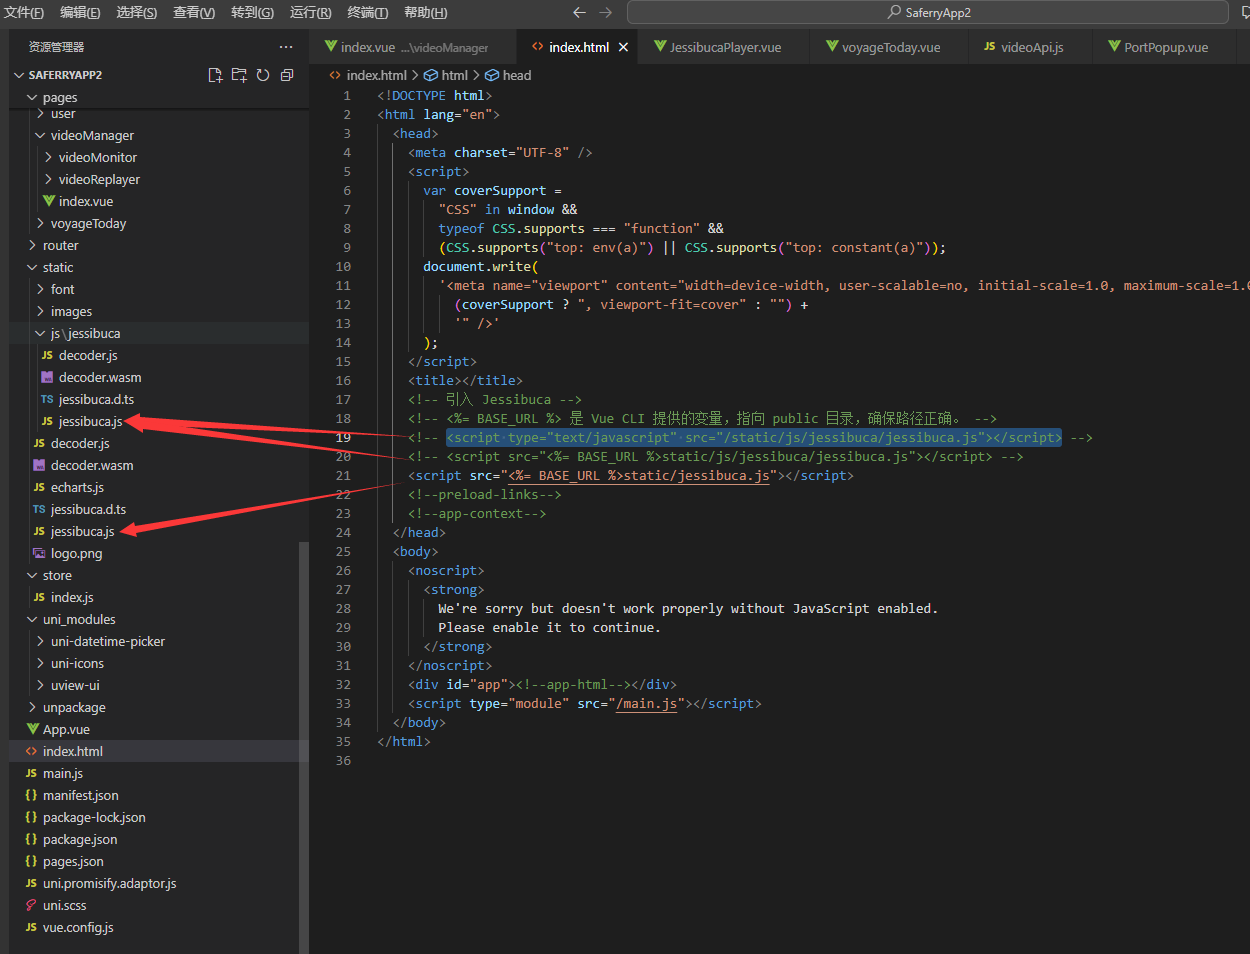Click the back navigation arrow
Image resolution: width=1250 pixels, height=954 pixels.
[580, 12]
